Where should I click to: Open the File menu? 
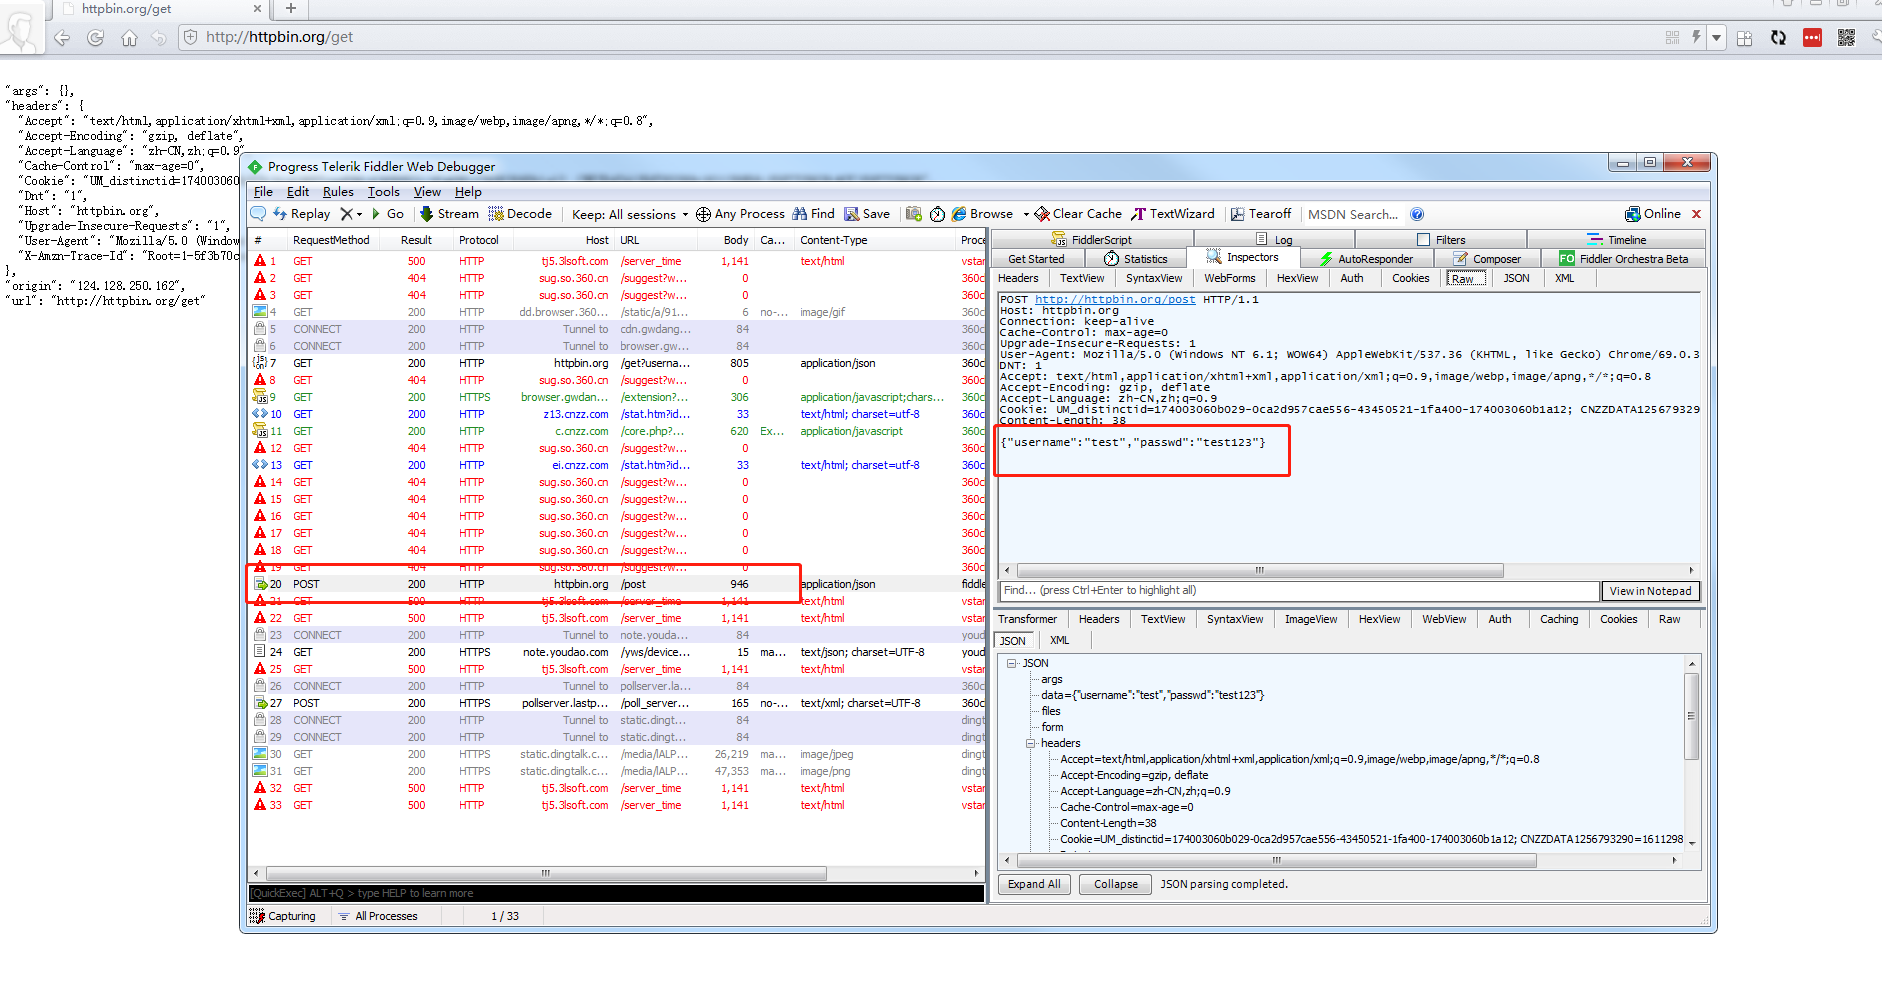(263, 192)
